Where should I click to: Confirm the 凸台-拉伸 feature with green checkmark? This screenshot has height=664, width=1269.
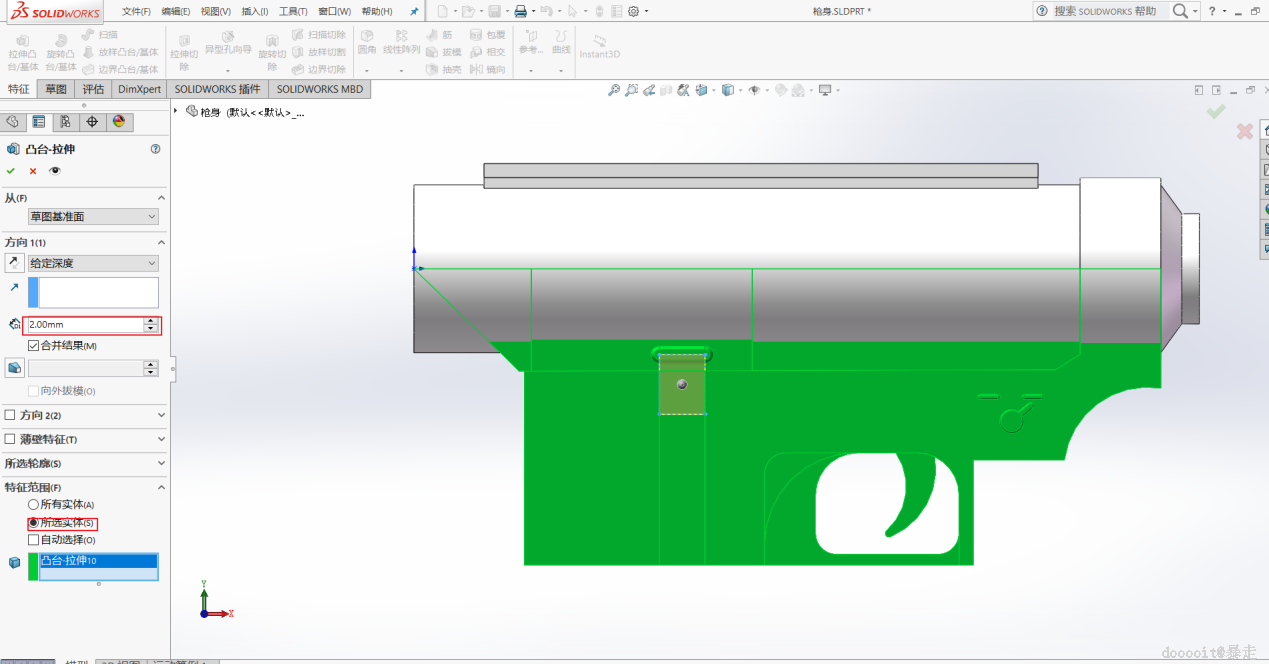coord(11,171)
